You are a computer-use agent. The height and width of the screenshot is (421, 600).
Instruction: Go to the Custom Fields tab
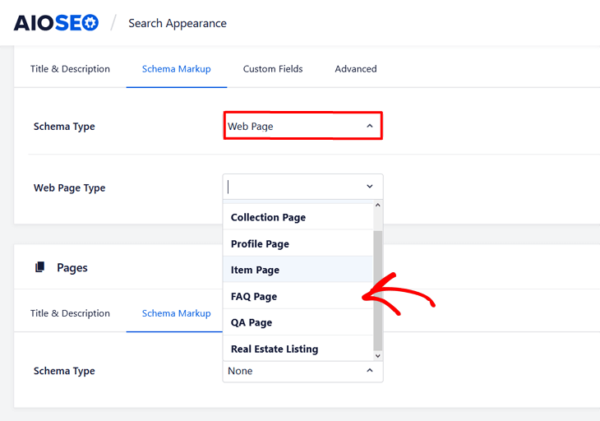(x=273, y=69)
